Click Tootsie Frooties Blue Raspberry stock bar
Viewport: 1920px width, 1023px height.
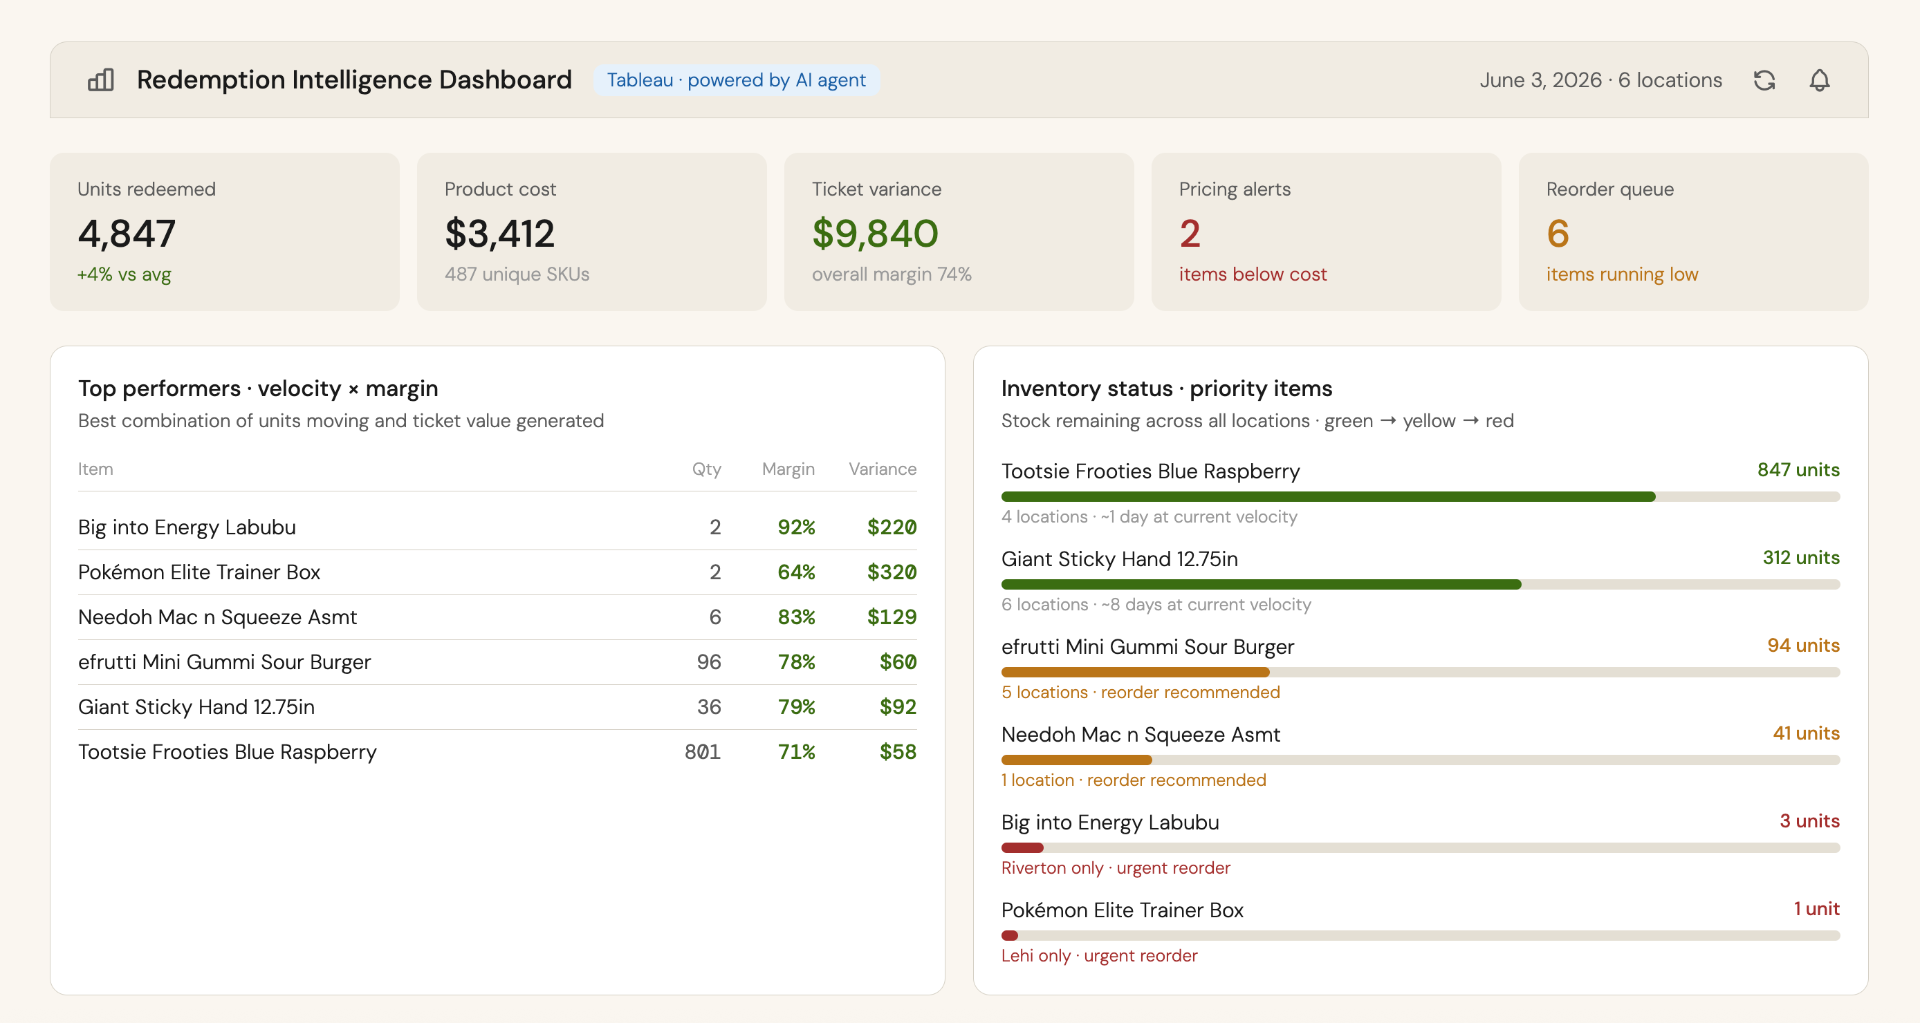pos(1420,497)
